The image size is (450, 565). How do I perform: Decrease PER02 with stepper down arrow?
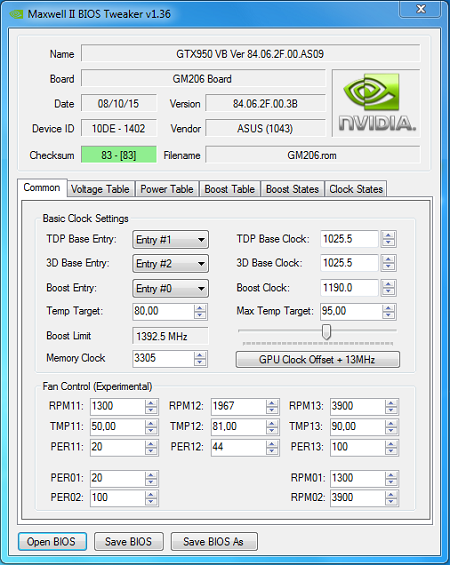pos(151,502)
